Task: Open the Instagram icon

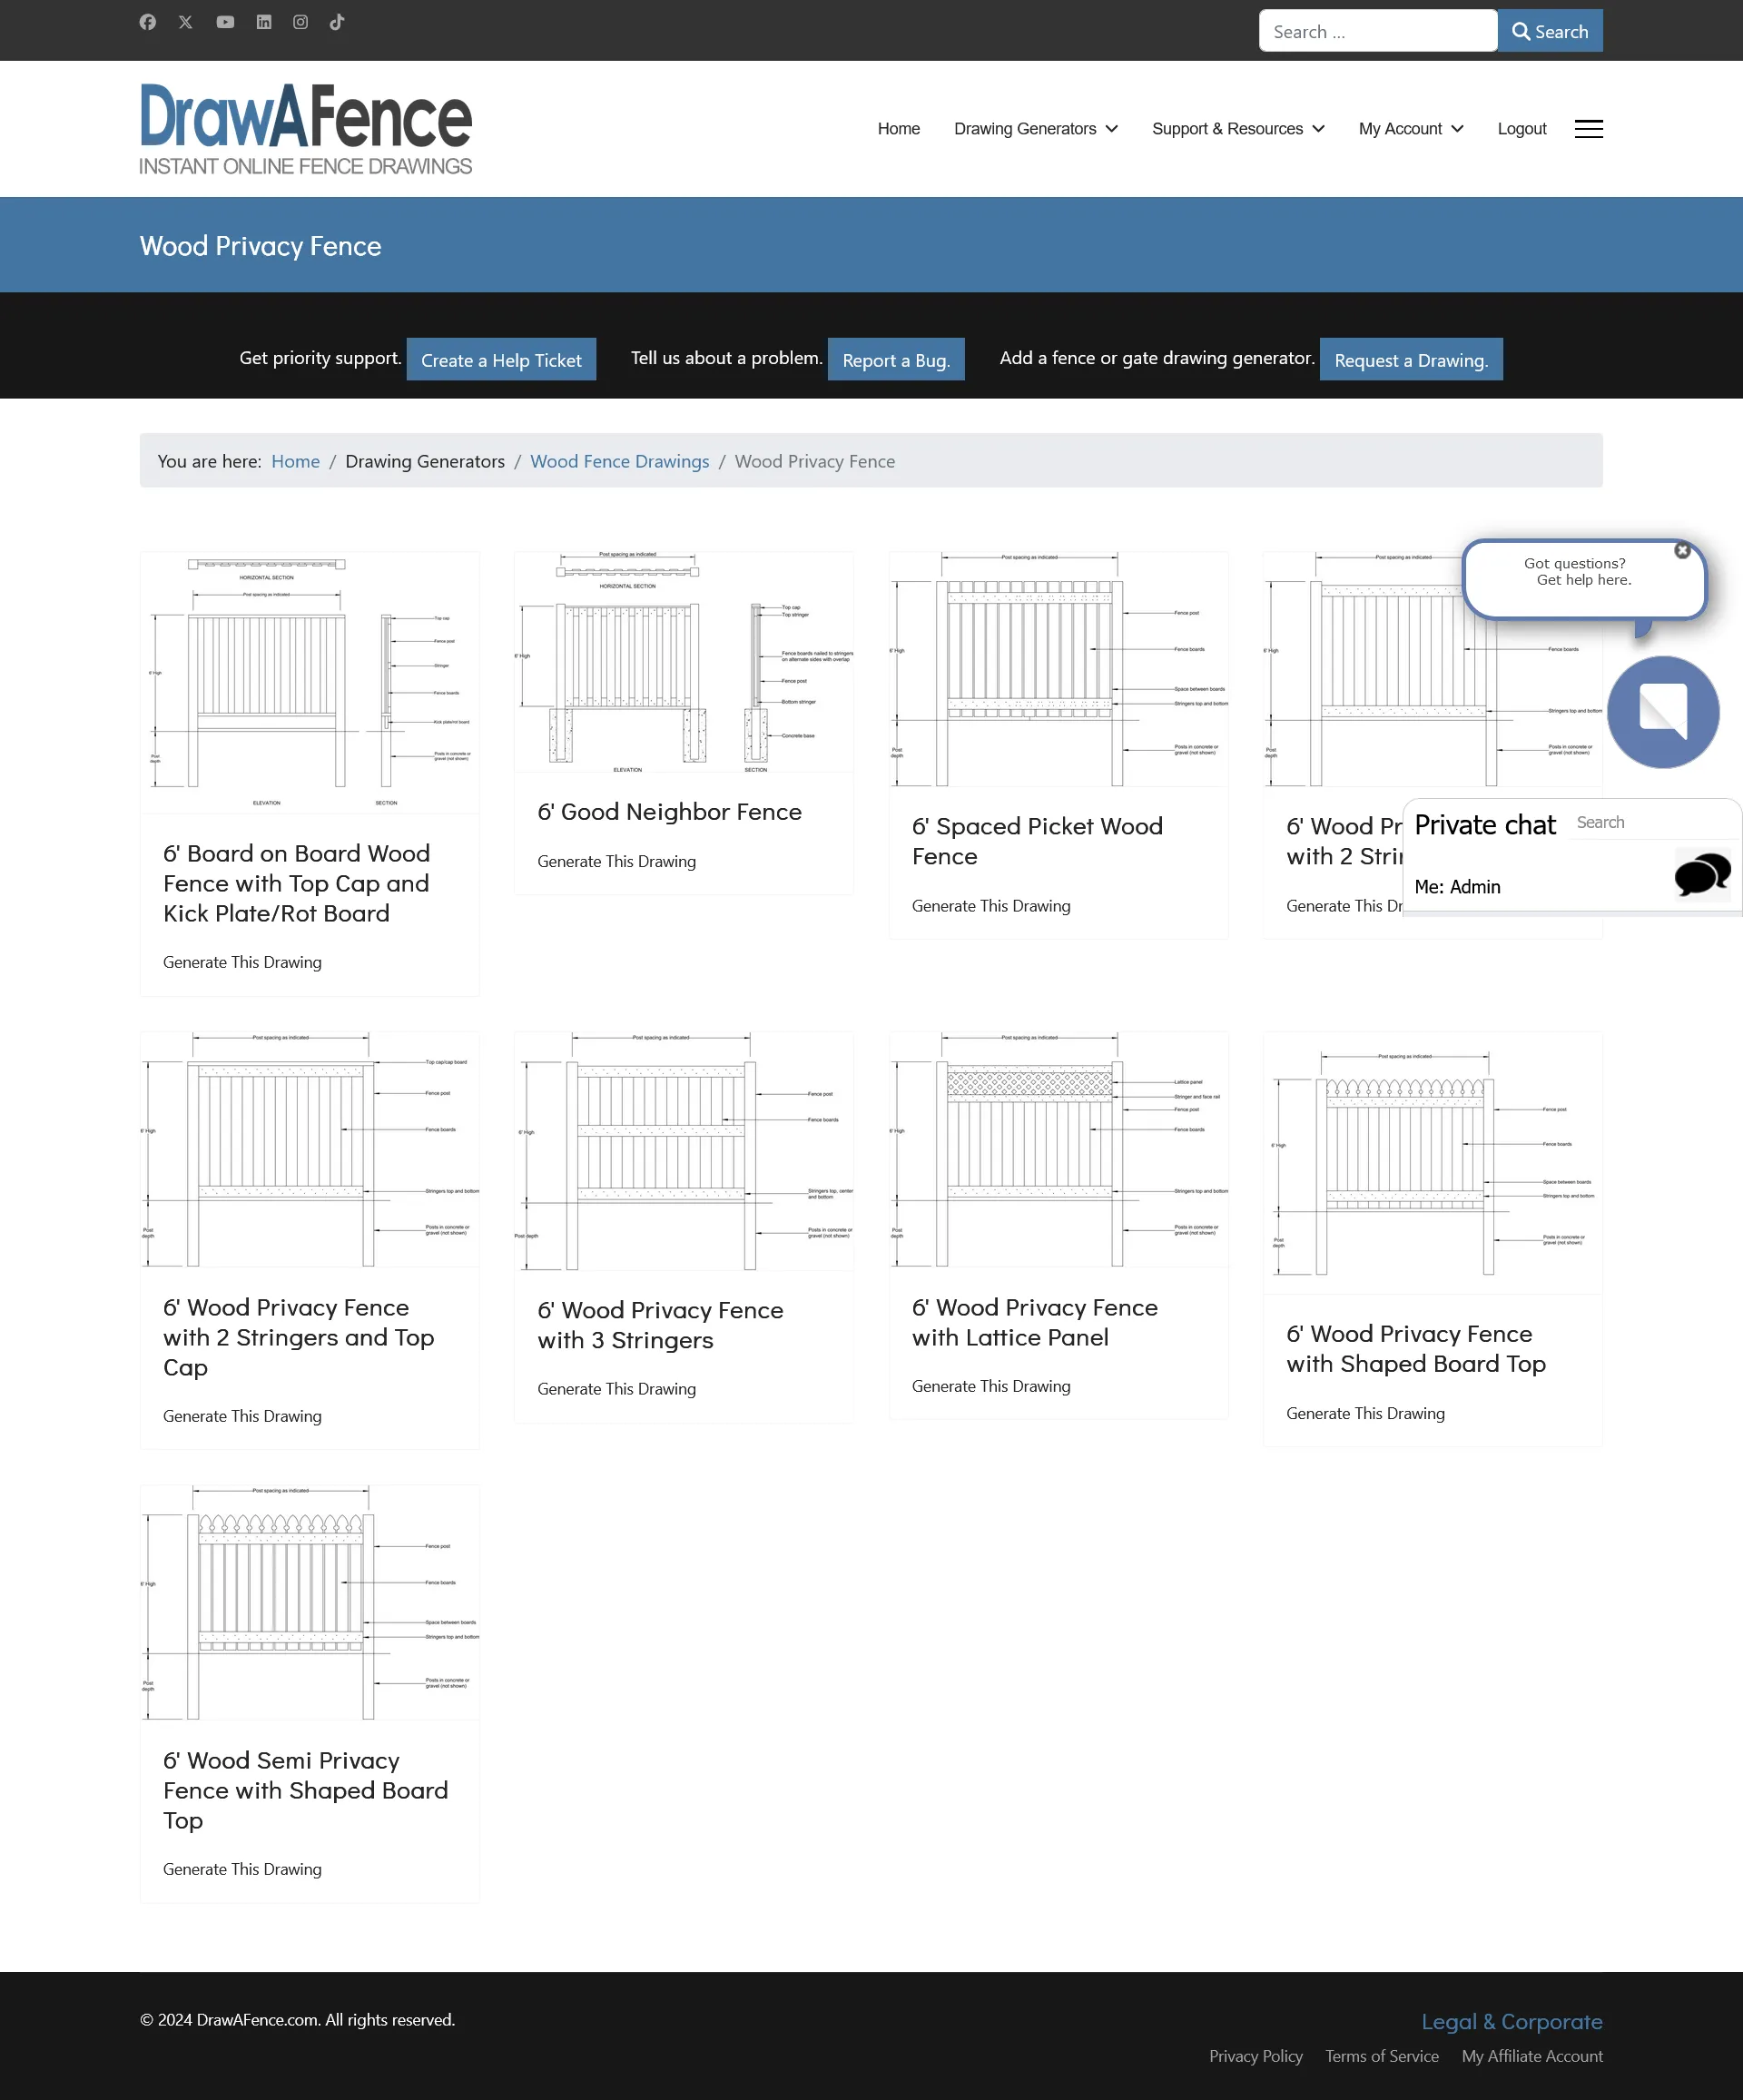Action: pyautogui.click(x=301, y=22)
